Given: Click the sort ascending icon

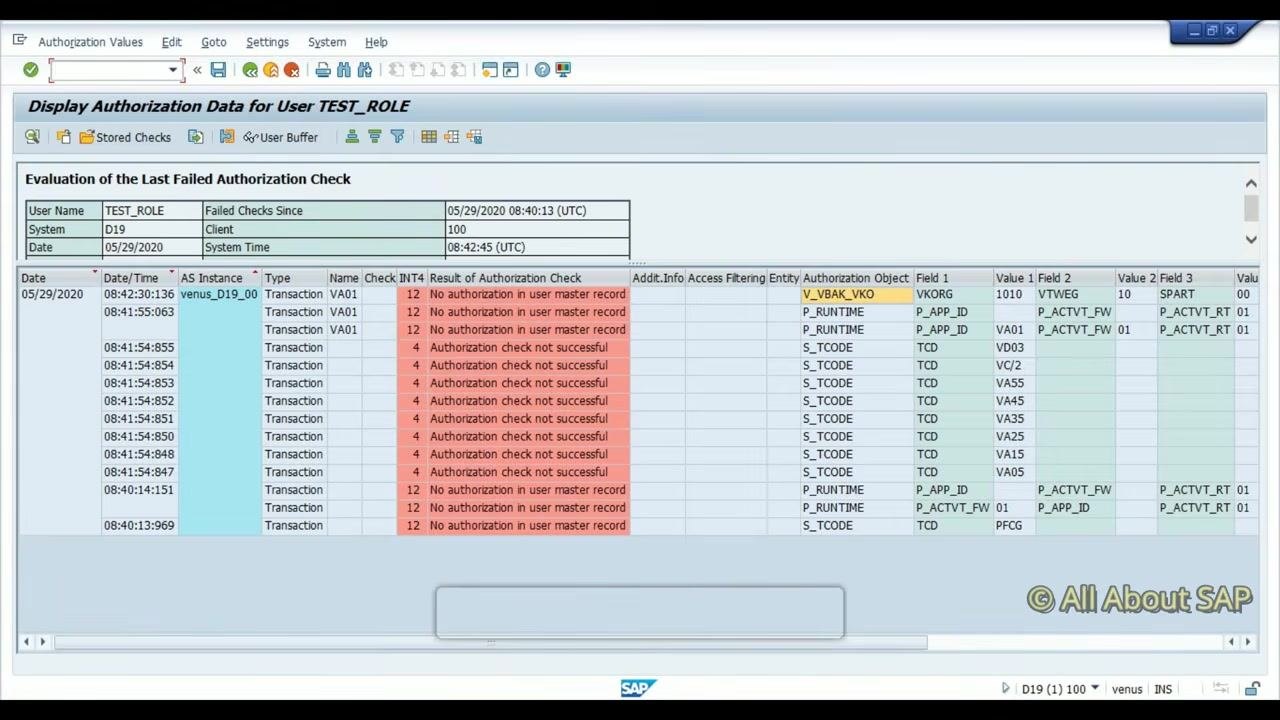Looking at the screenshot, I should click(352, 137).
